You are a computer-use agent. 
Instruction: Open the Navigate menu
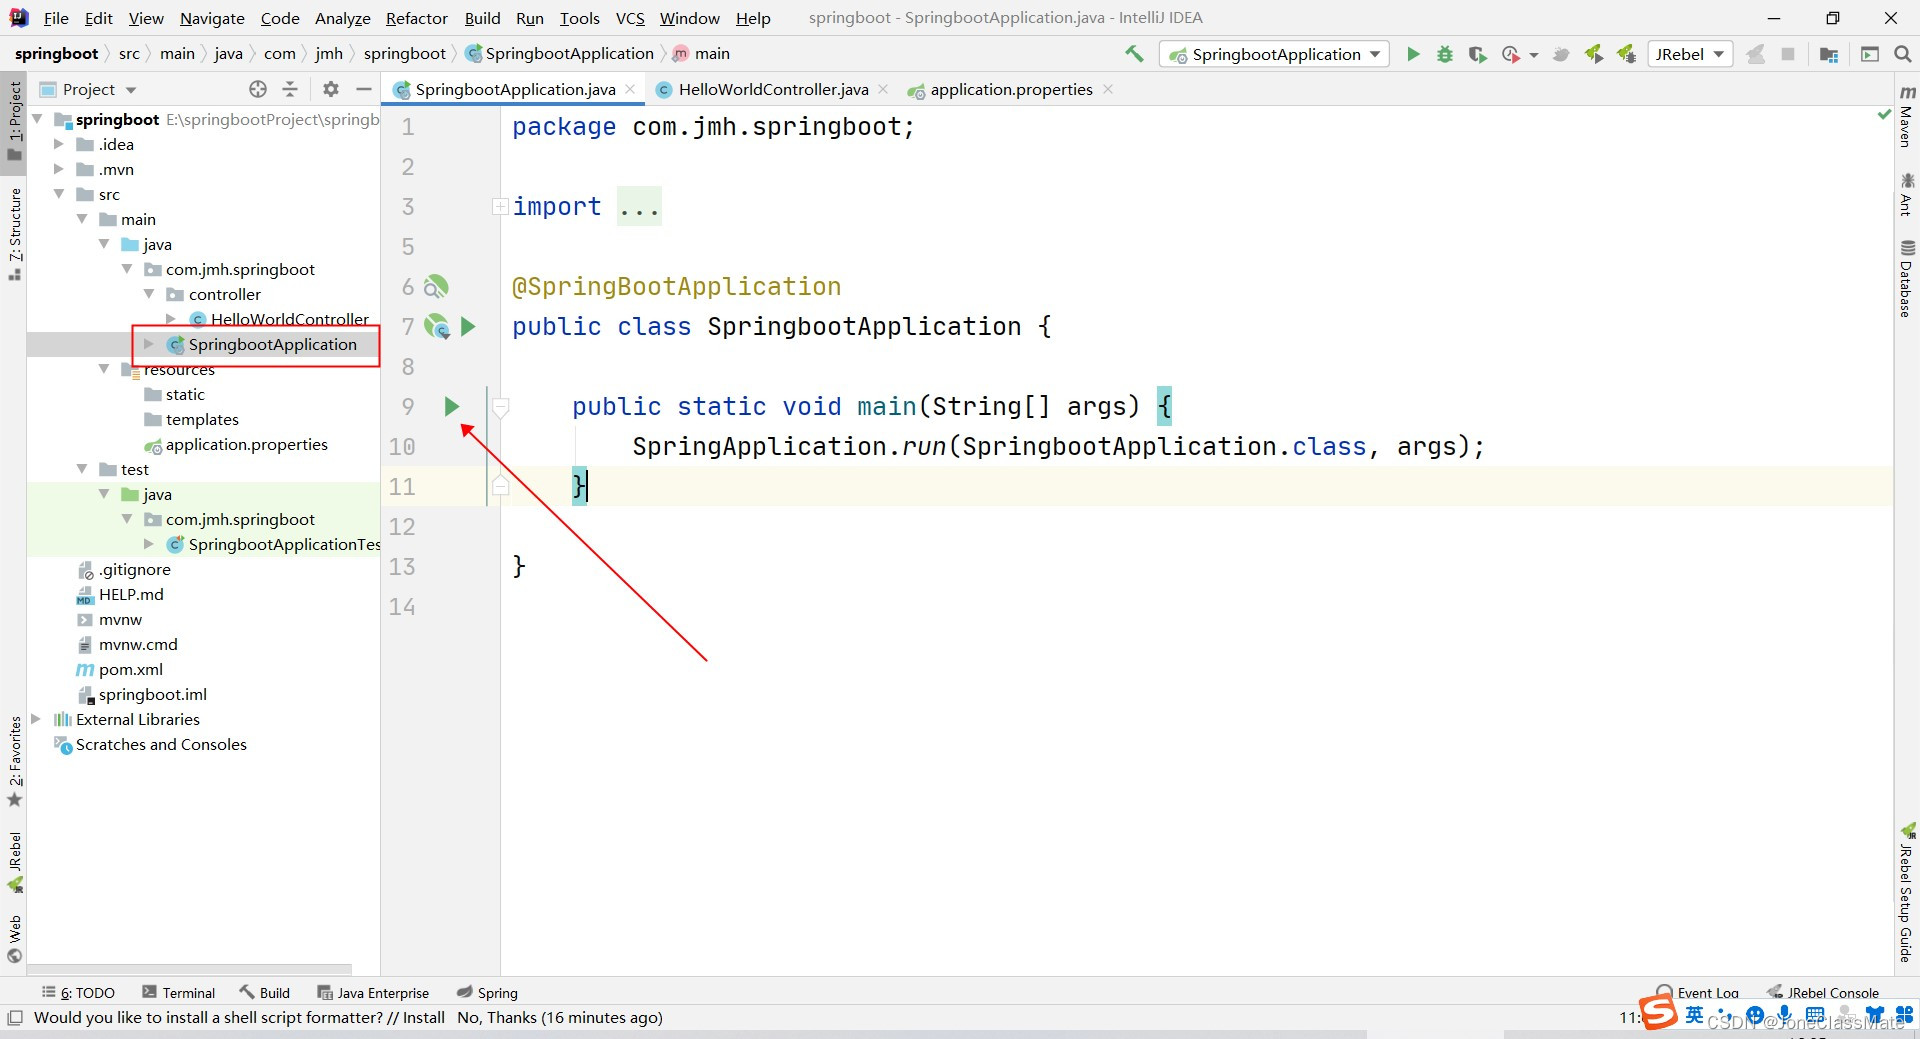(x=212, y=18)
